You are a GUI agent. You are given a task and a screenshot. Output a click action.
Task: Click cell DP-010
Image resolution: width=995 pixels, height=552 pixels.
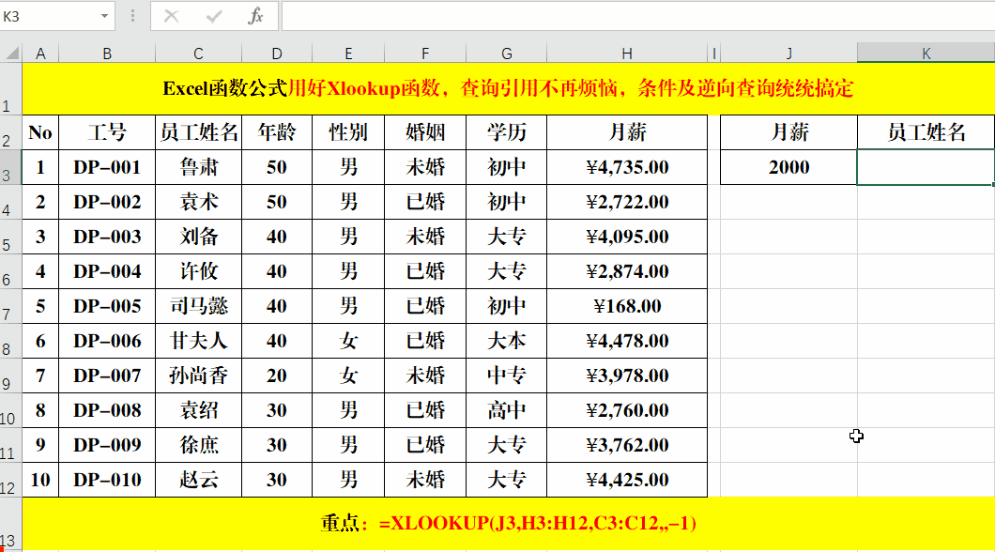[x=107, y=480]
